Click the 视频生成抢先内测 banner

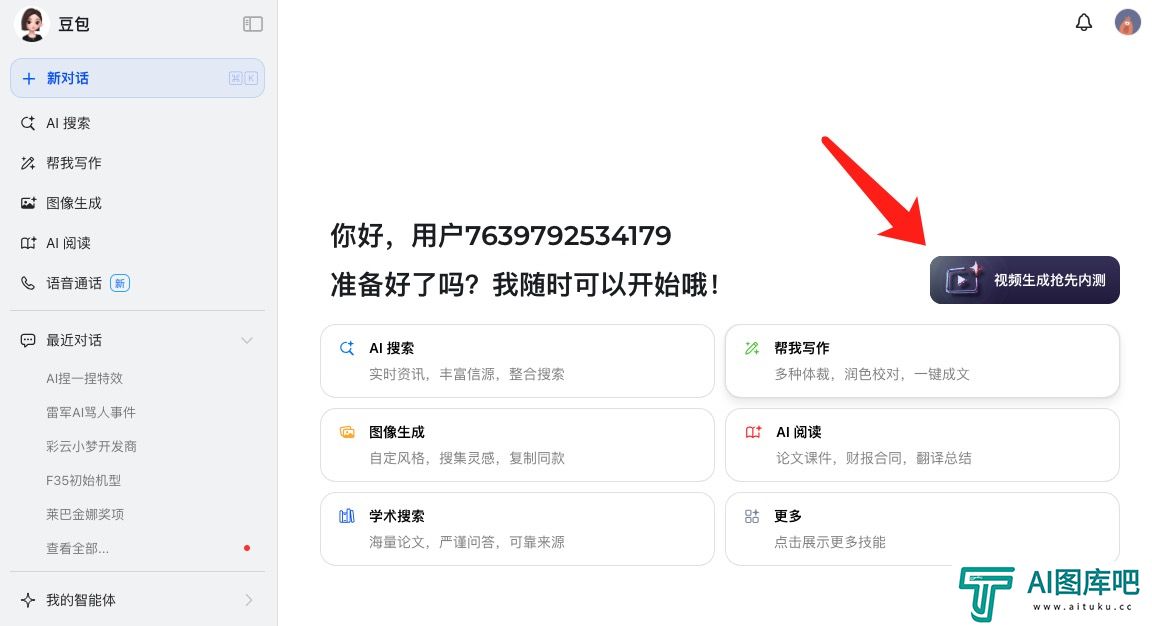[1024, 280]
